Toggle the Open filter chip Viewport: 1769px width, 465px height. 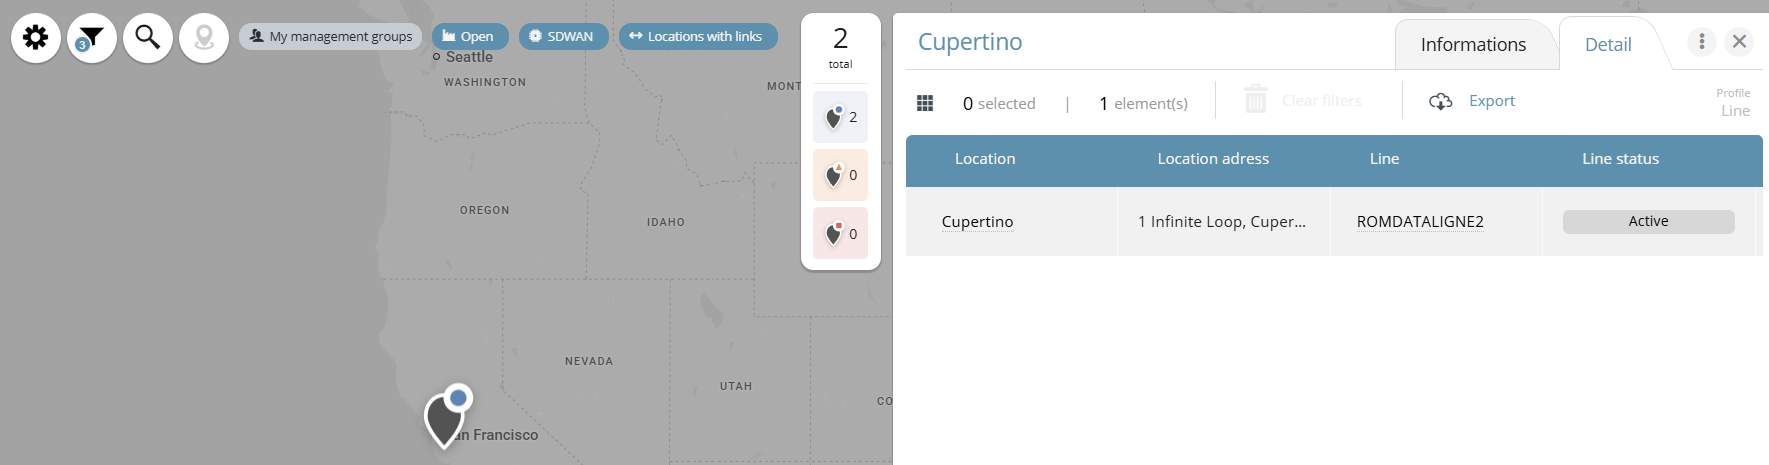click(469, 37)
